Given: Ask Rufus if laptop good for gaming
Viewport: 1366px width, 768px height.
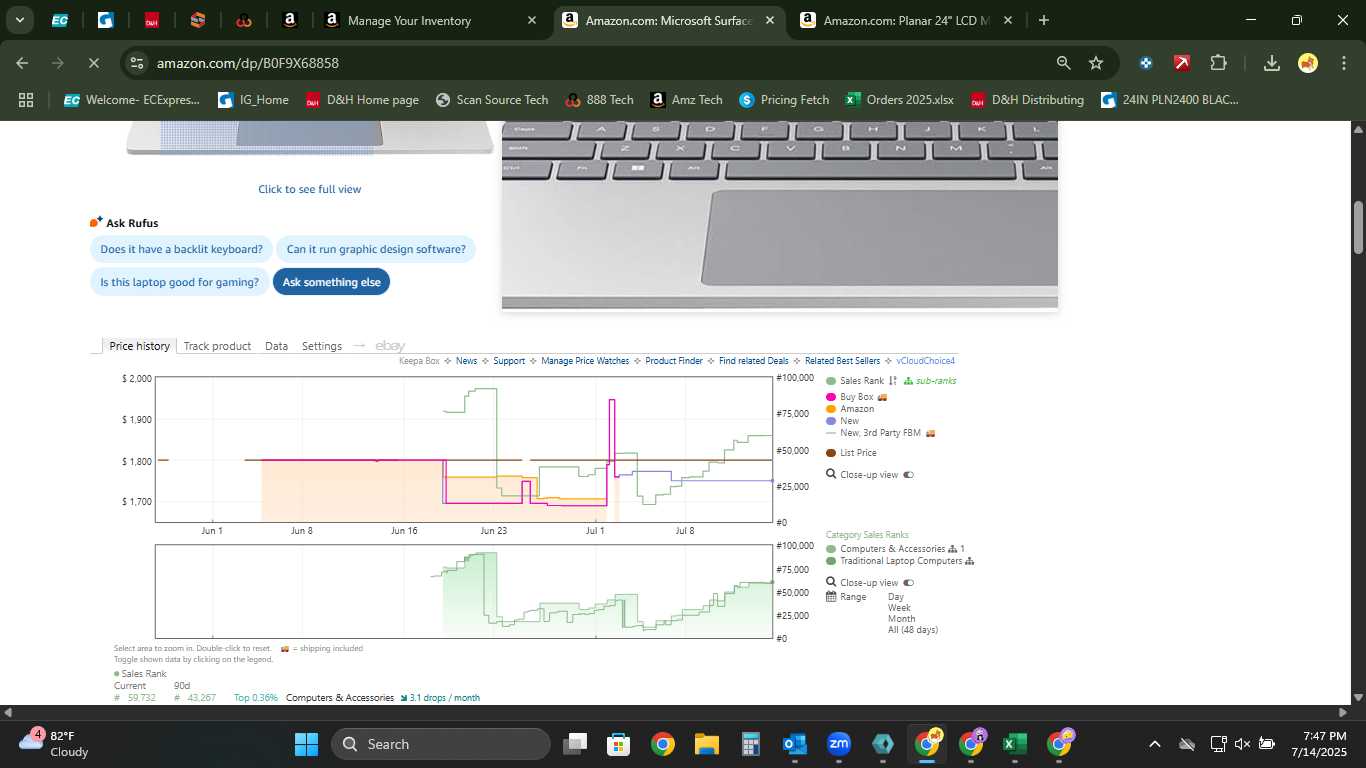Looking at the screenshot, I should pyautogui.click(x=180, y=282).
